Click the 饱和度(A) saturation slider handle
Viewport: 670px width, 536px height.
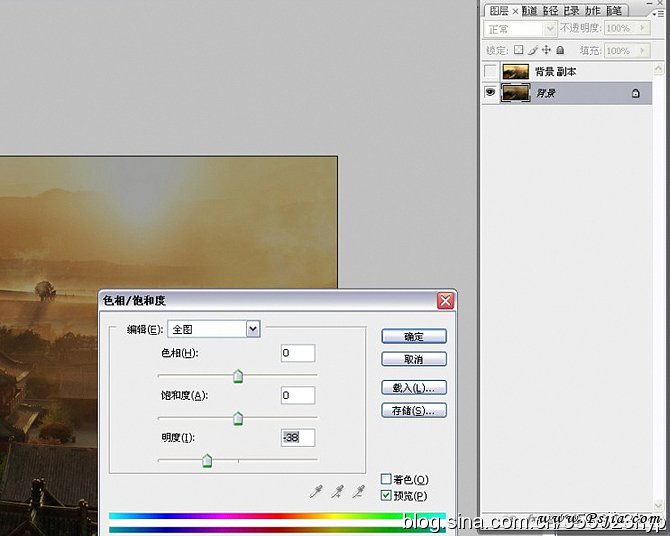pyautogui.click(x=238, y=418)
